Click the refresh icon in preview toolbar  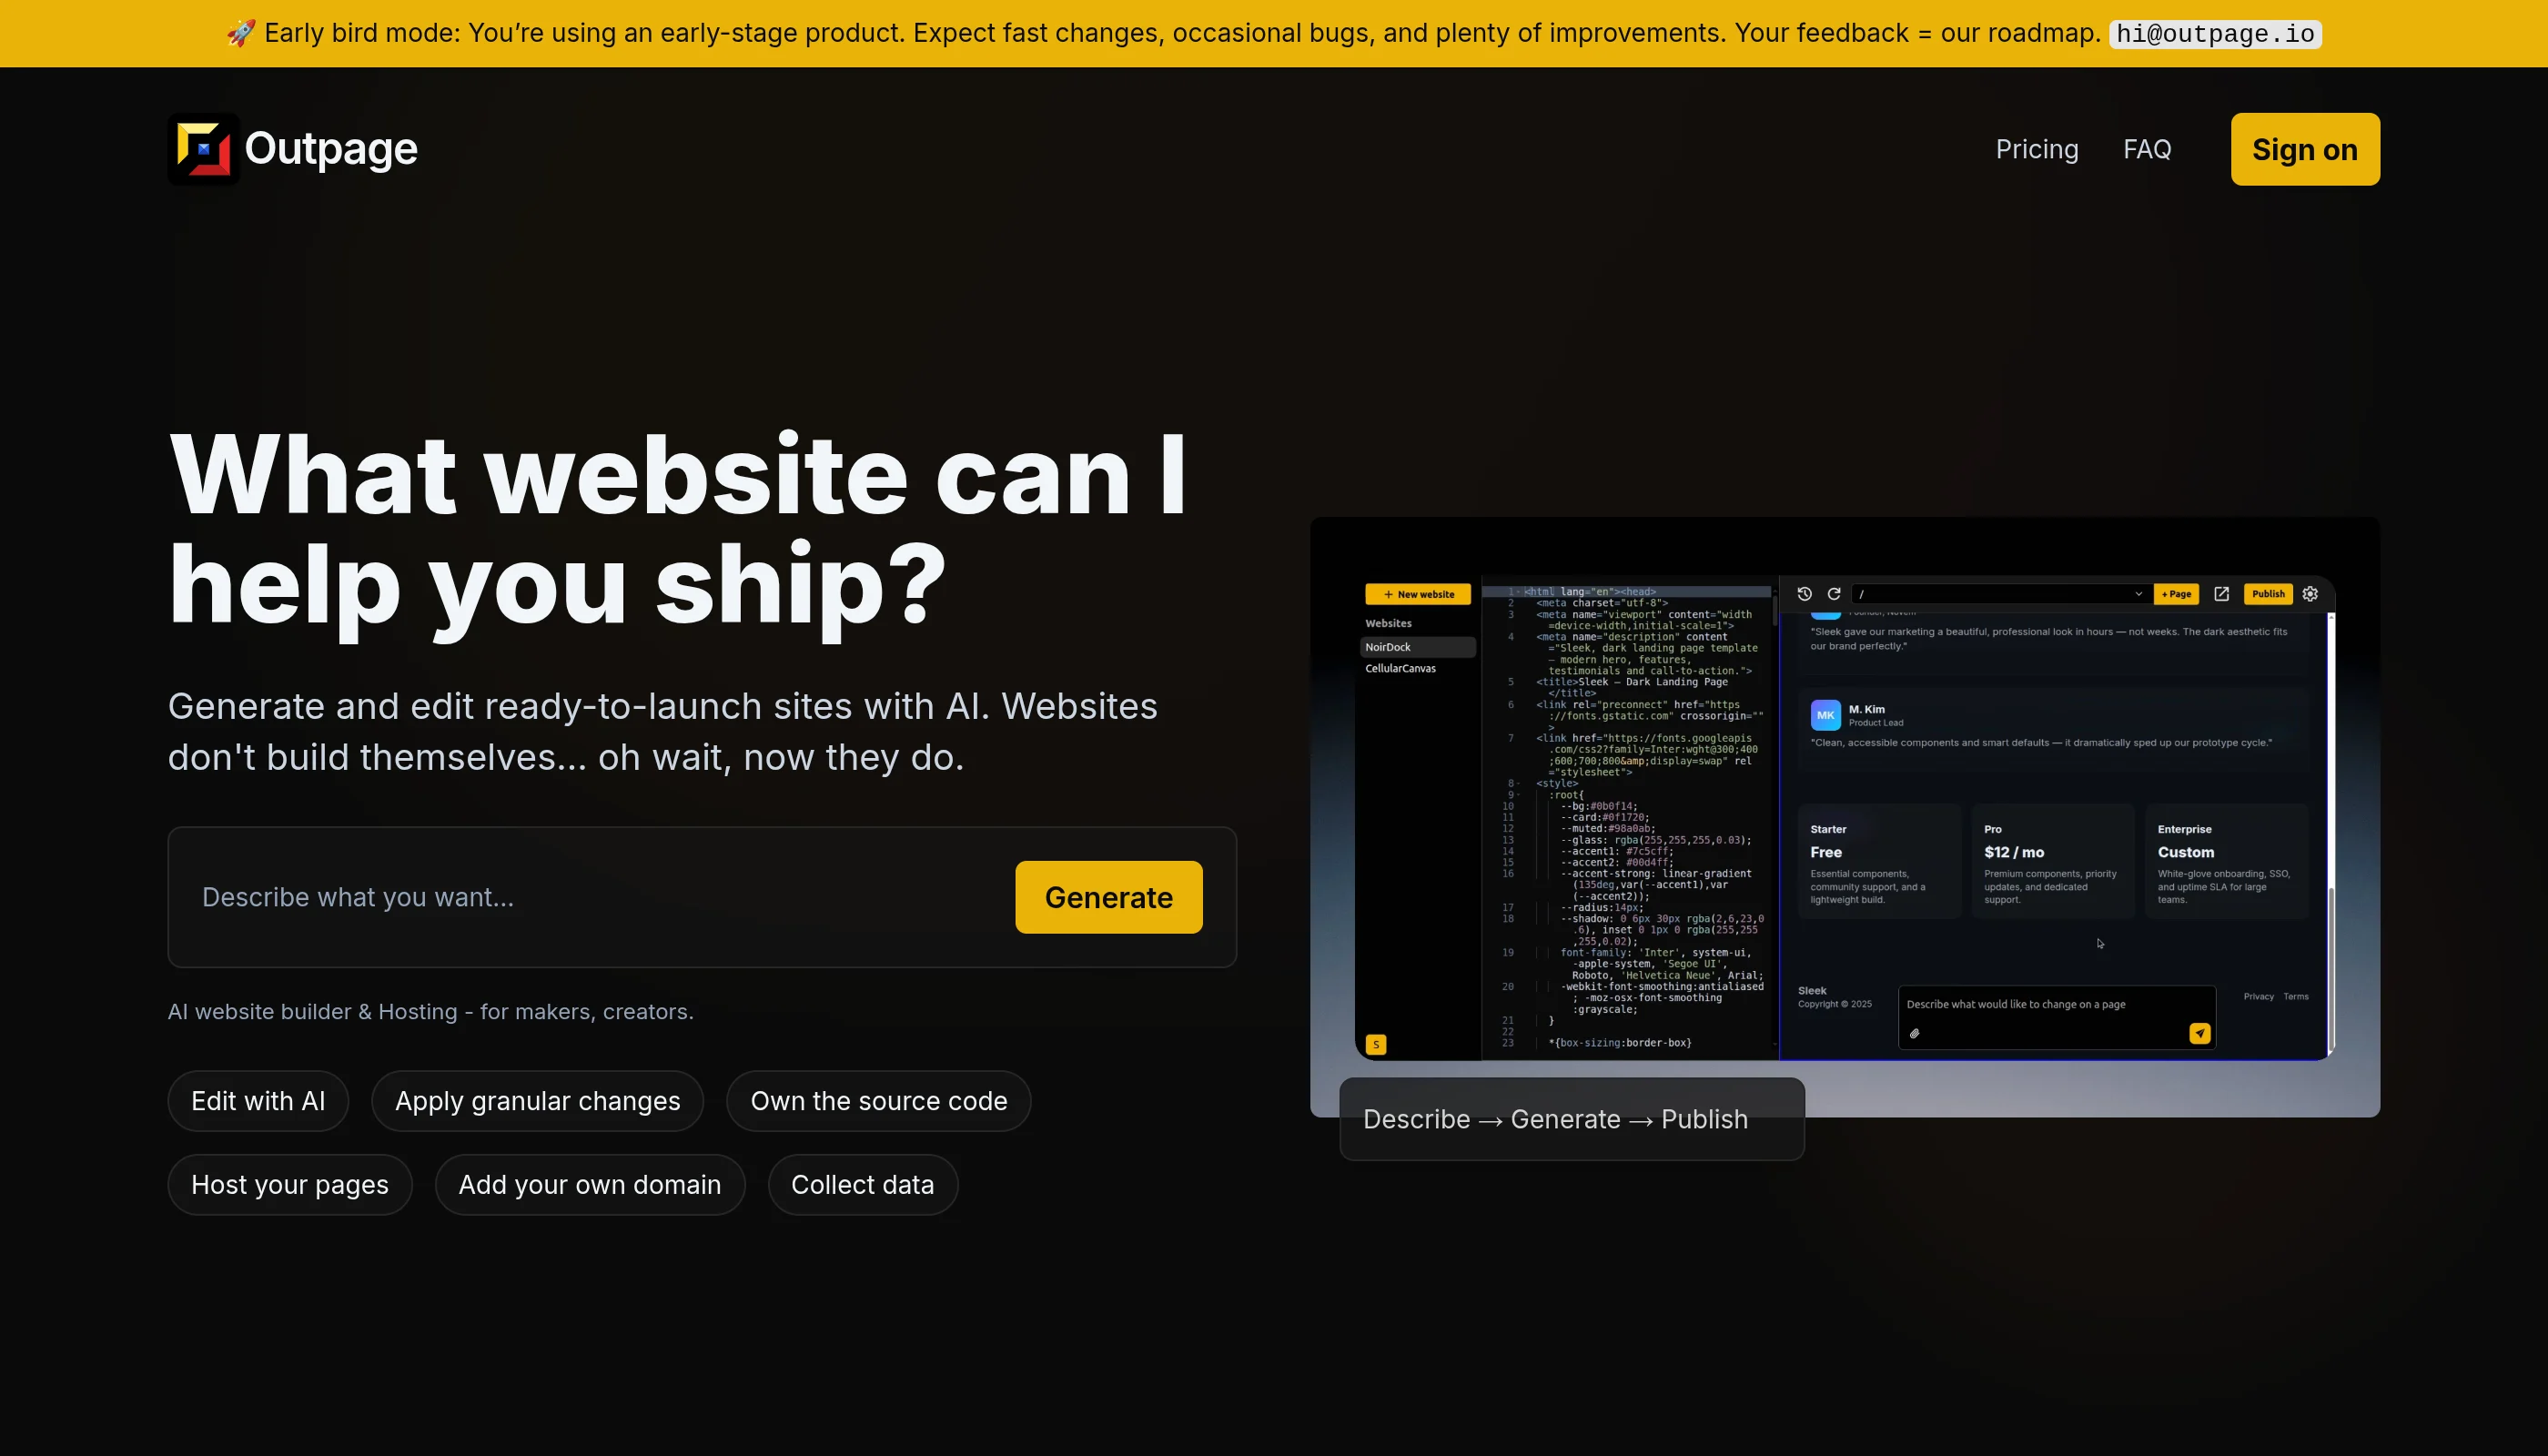click(1834, 594)
